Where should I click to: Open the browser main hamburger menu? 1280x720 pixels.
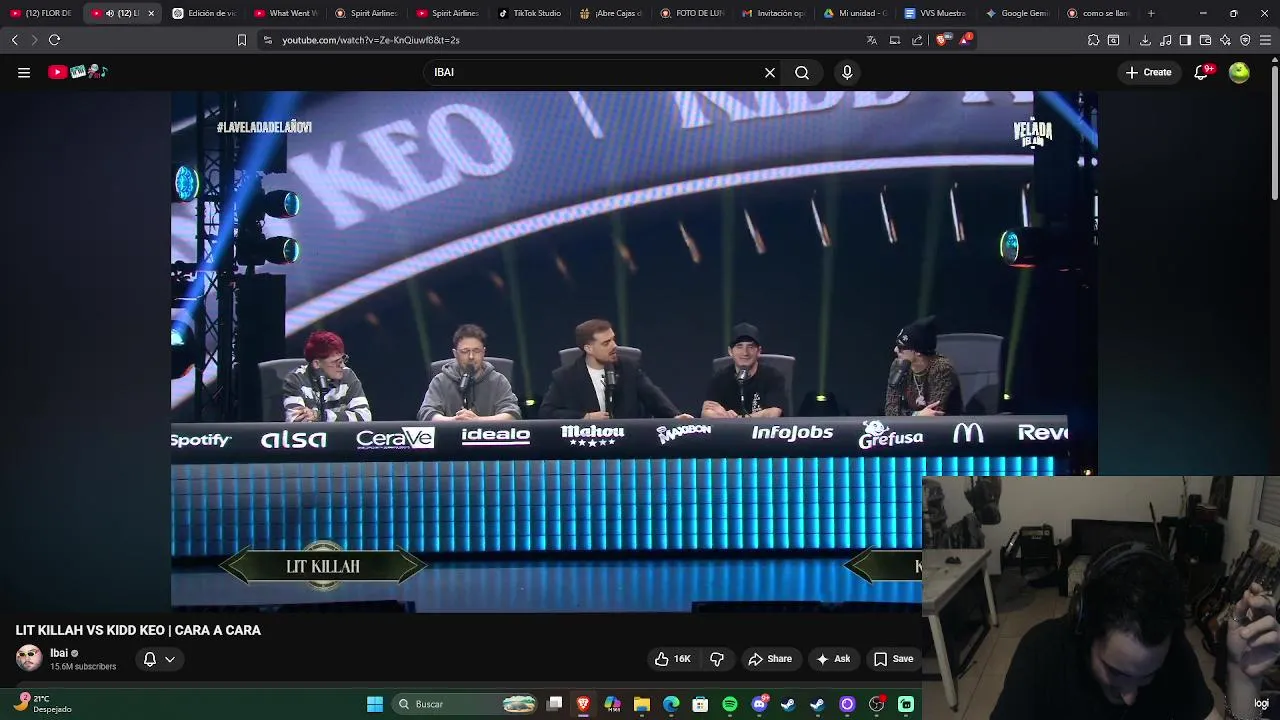pyautogui.click(x=1265, y=40)
